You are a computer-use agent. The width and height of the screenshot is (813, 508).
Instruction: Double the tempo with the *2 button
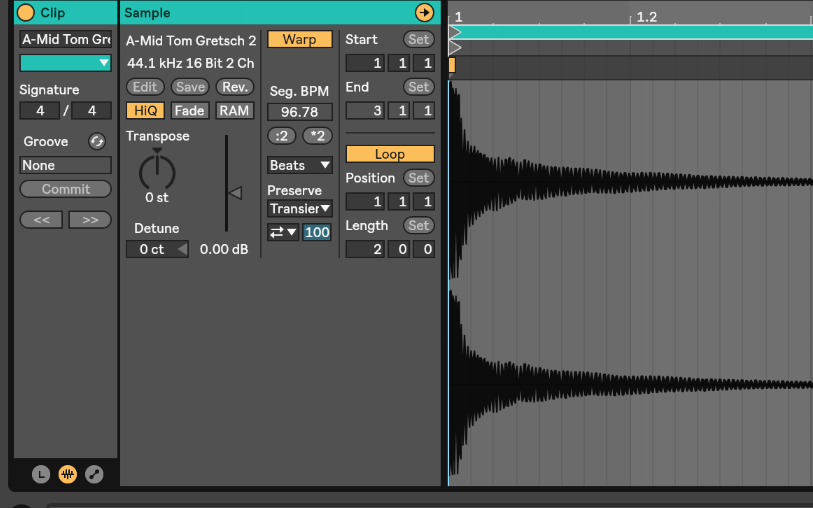(x=317, y=136)
